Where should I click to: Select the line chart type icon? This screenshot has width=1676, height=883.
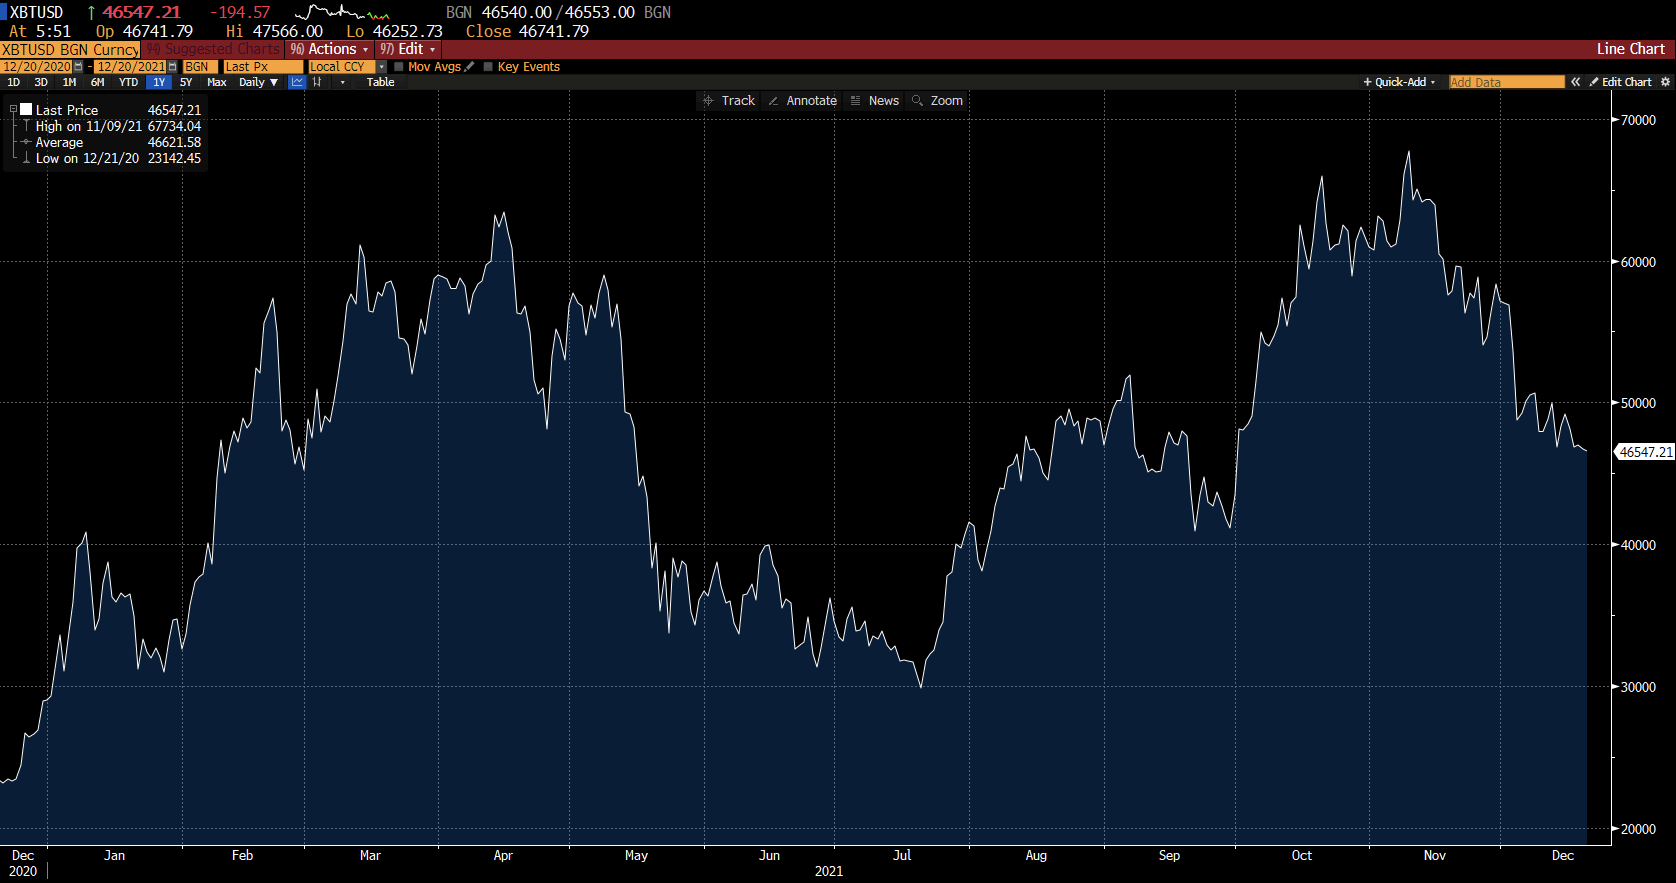[297, 82]
